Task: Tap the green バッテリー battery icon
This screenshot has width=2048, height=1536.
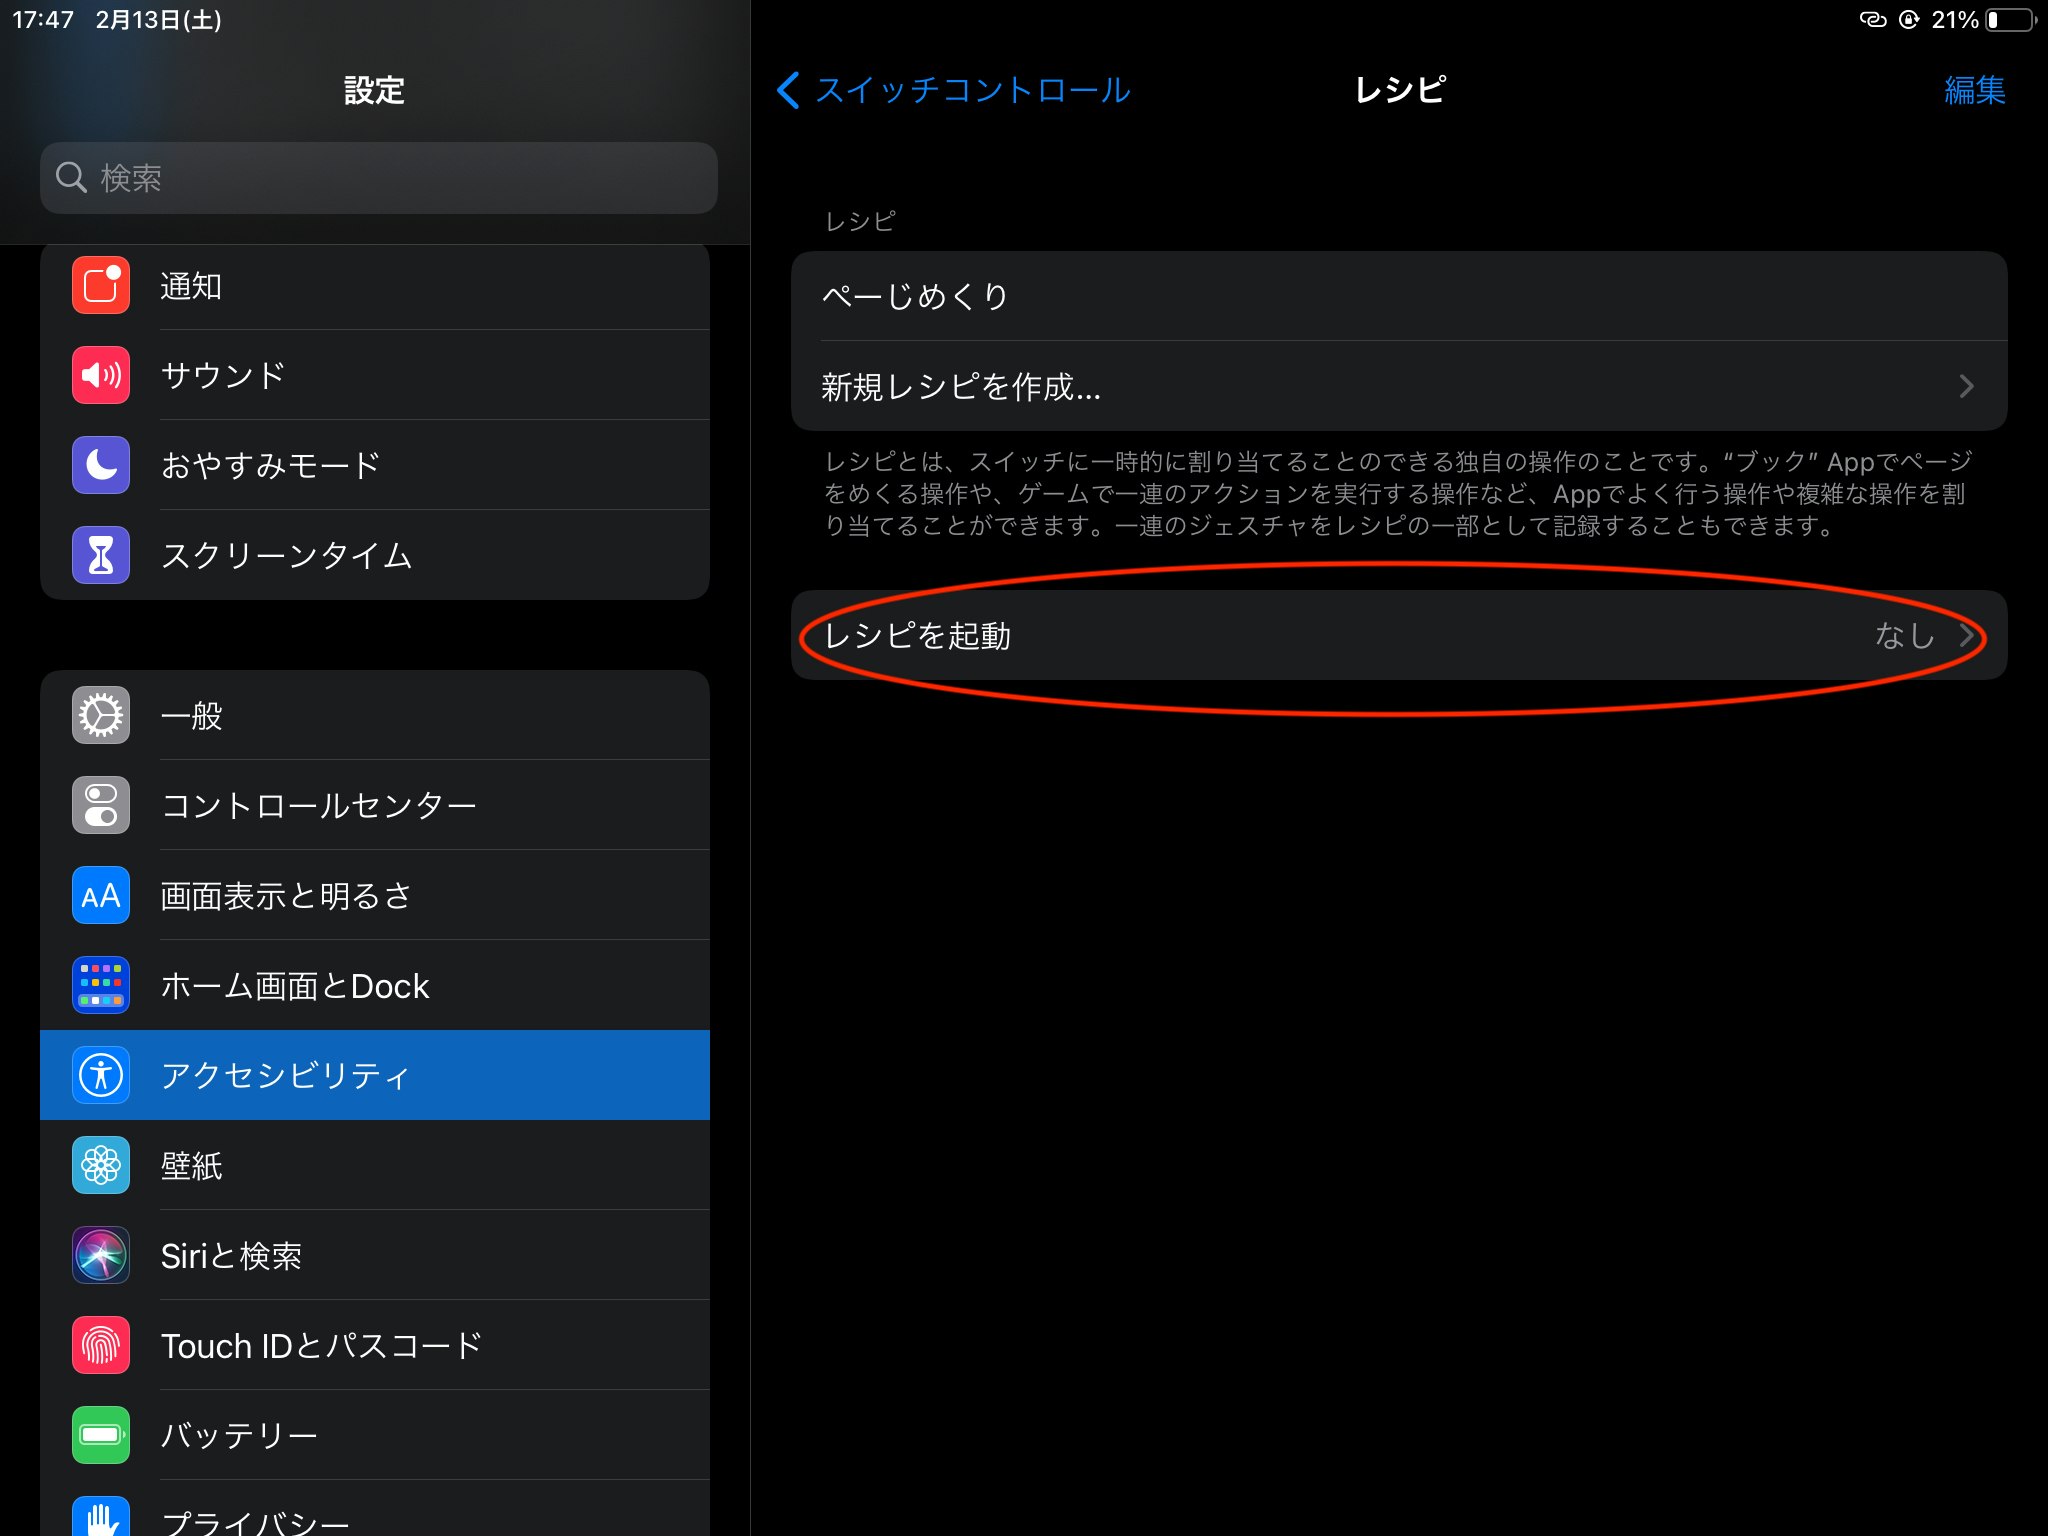Action: (x=101, y=1435)
